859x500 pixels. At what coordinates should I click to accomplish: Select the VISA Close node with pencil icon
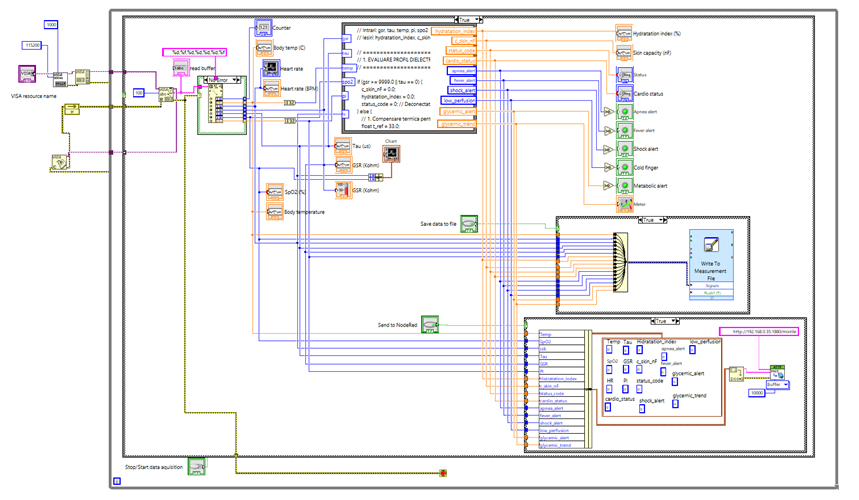tap(60, 162)
